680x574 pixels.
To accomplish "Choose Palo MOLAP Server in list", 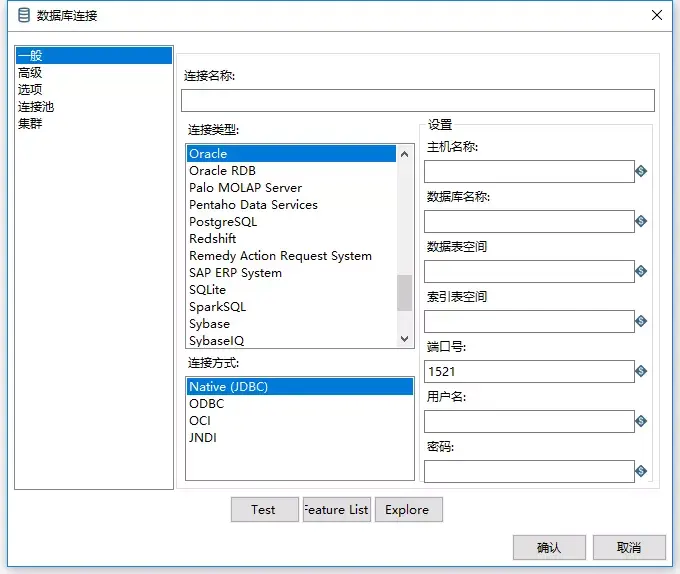I will pos(291,188).
